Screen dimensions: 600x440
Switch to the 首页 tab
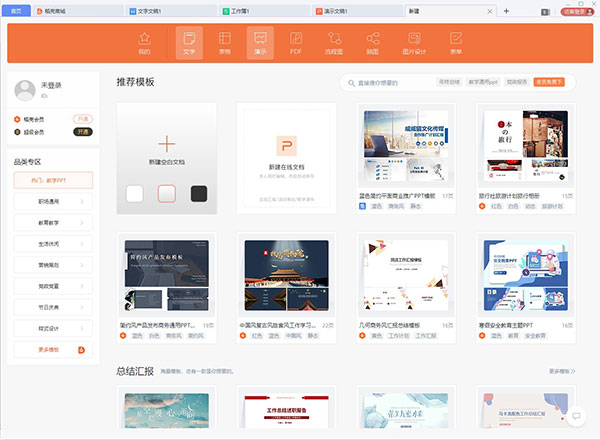(x=14, y=10)
